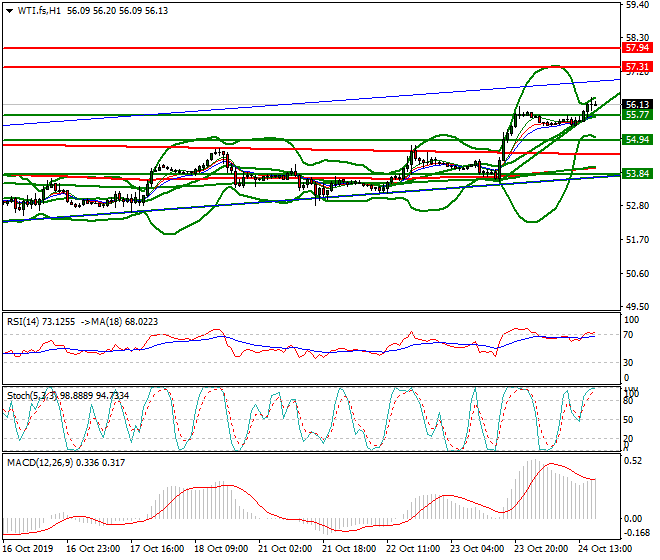Image resolution: width=660 pixels, height=560 pixels.
Task: Select the 23 Oct 04:00 time axis label
Action: (x=477, y=549)
